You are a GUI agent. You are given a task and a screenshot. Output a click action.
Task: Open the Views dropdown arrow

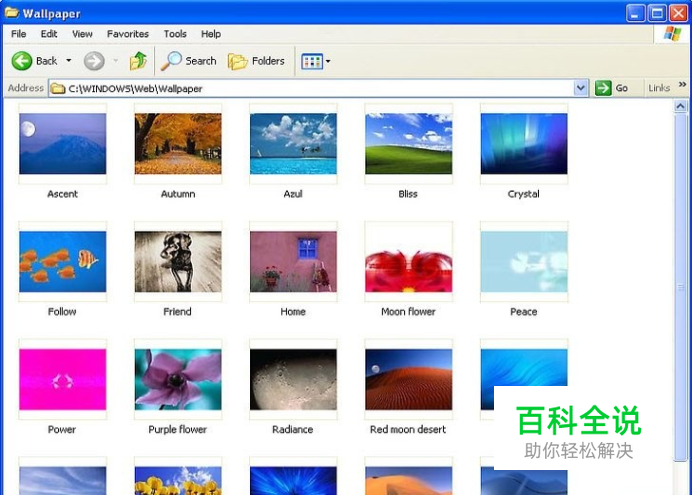click(328, 61)
